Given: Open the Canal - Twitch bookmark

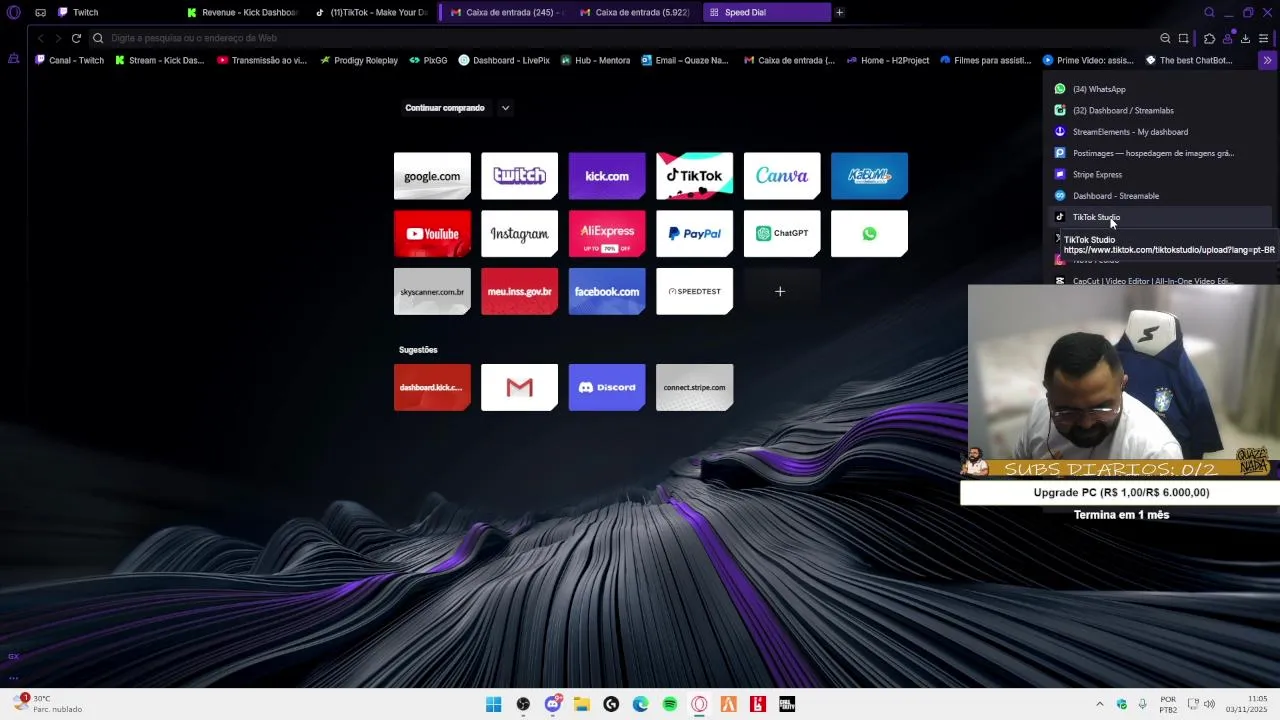Looking at the screenshot, I should (x=69, y=60).
